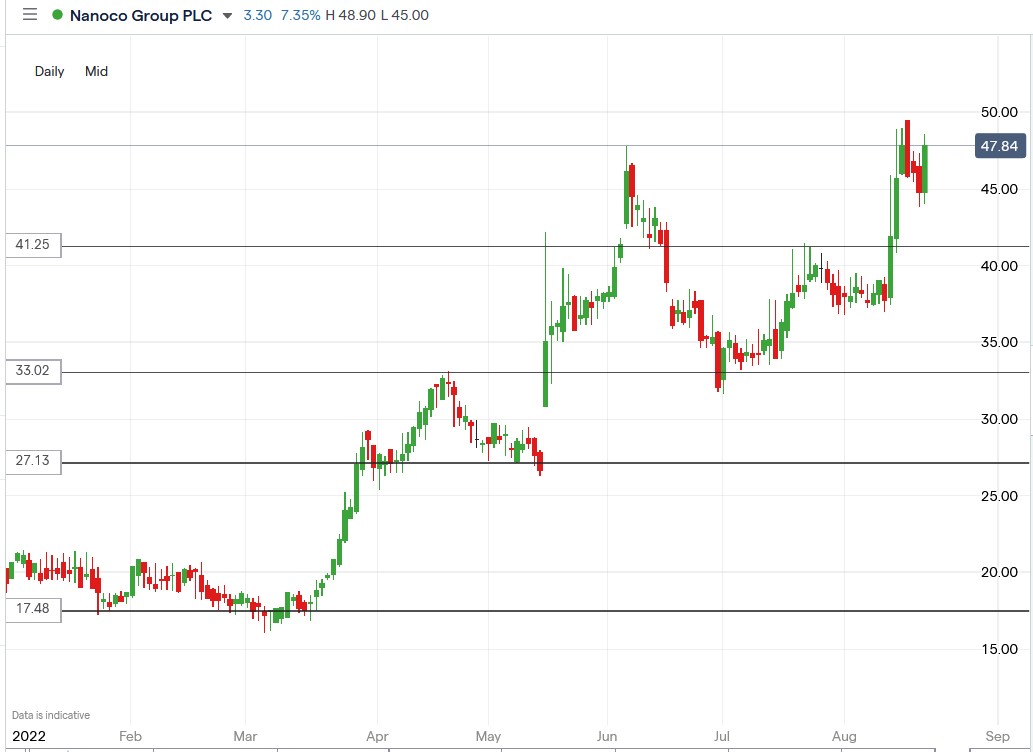Click the 50.00 mark on the price axis
The width and height of the screenshot is (1033, 752).
[998, 112]
